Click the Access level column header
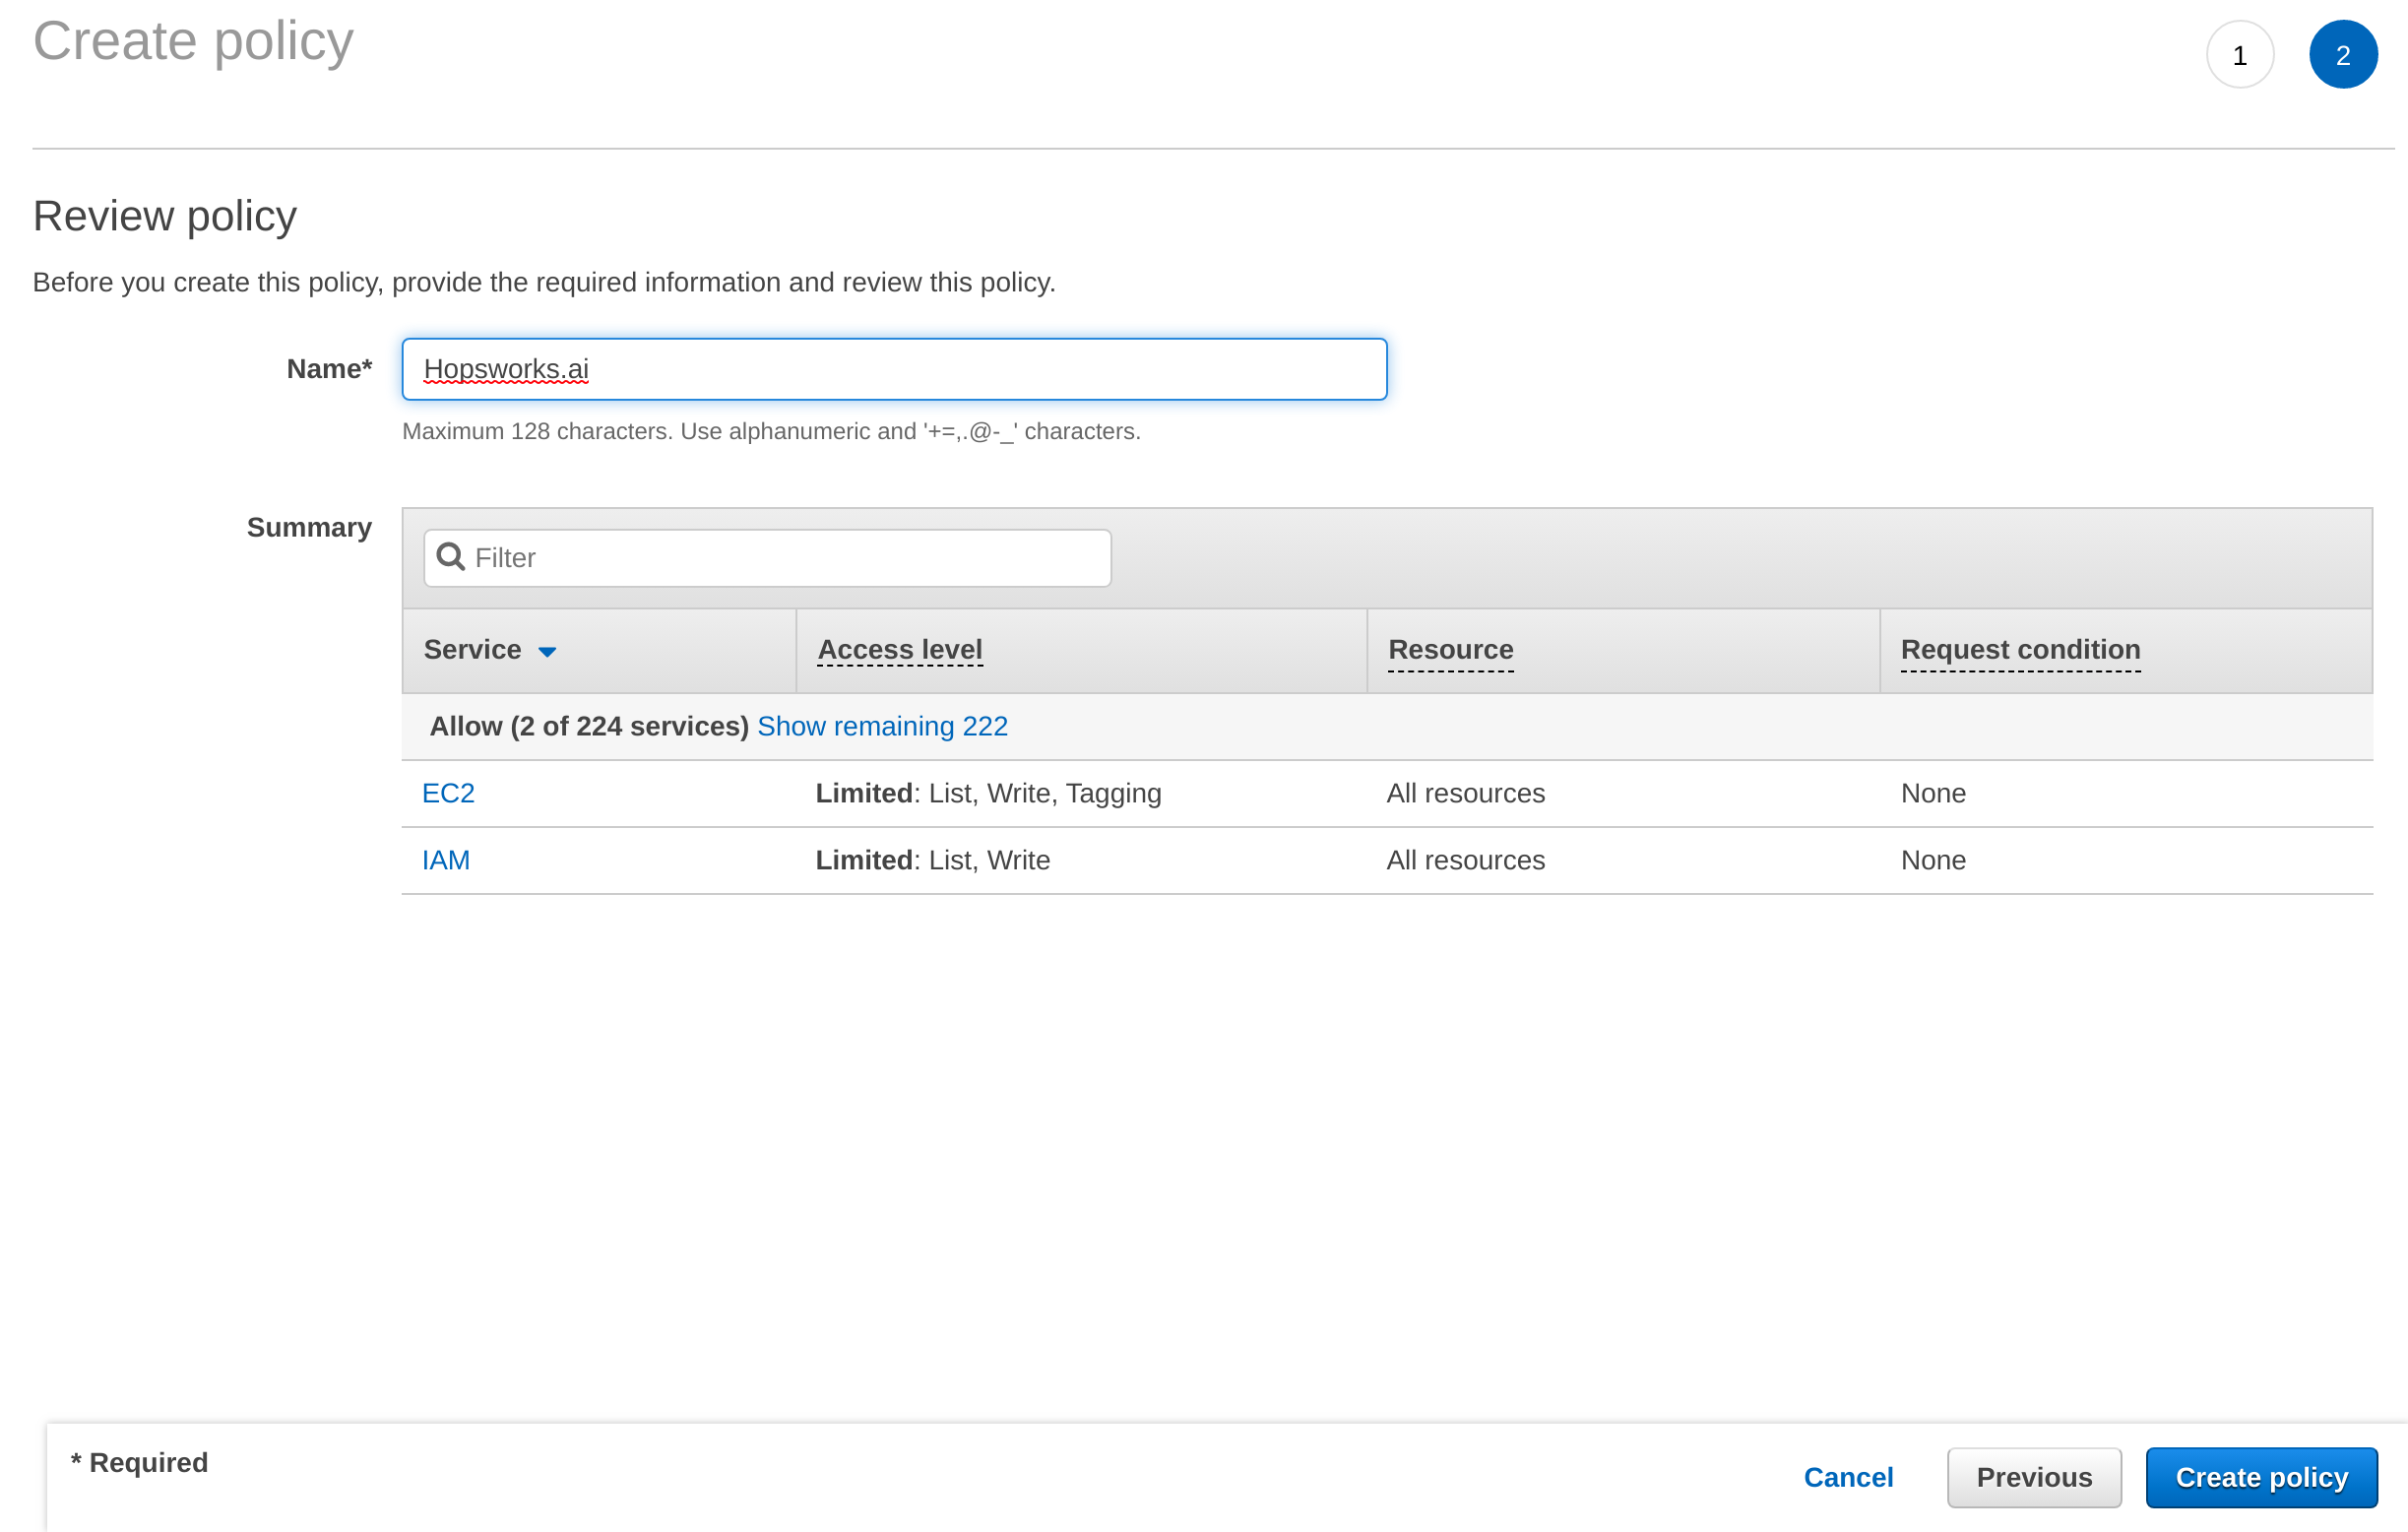 [x=899, y=650]
